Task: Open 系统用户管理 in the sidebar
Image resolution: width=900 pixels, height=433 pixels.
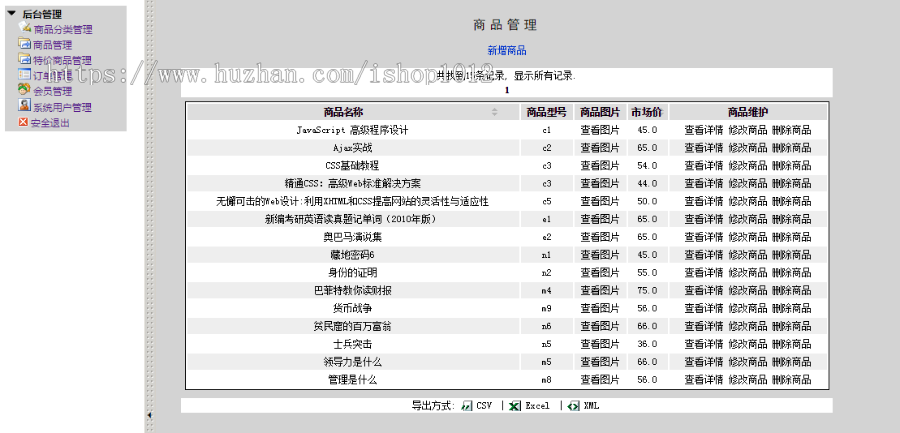Action: [x=62, y=107]
